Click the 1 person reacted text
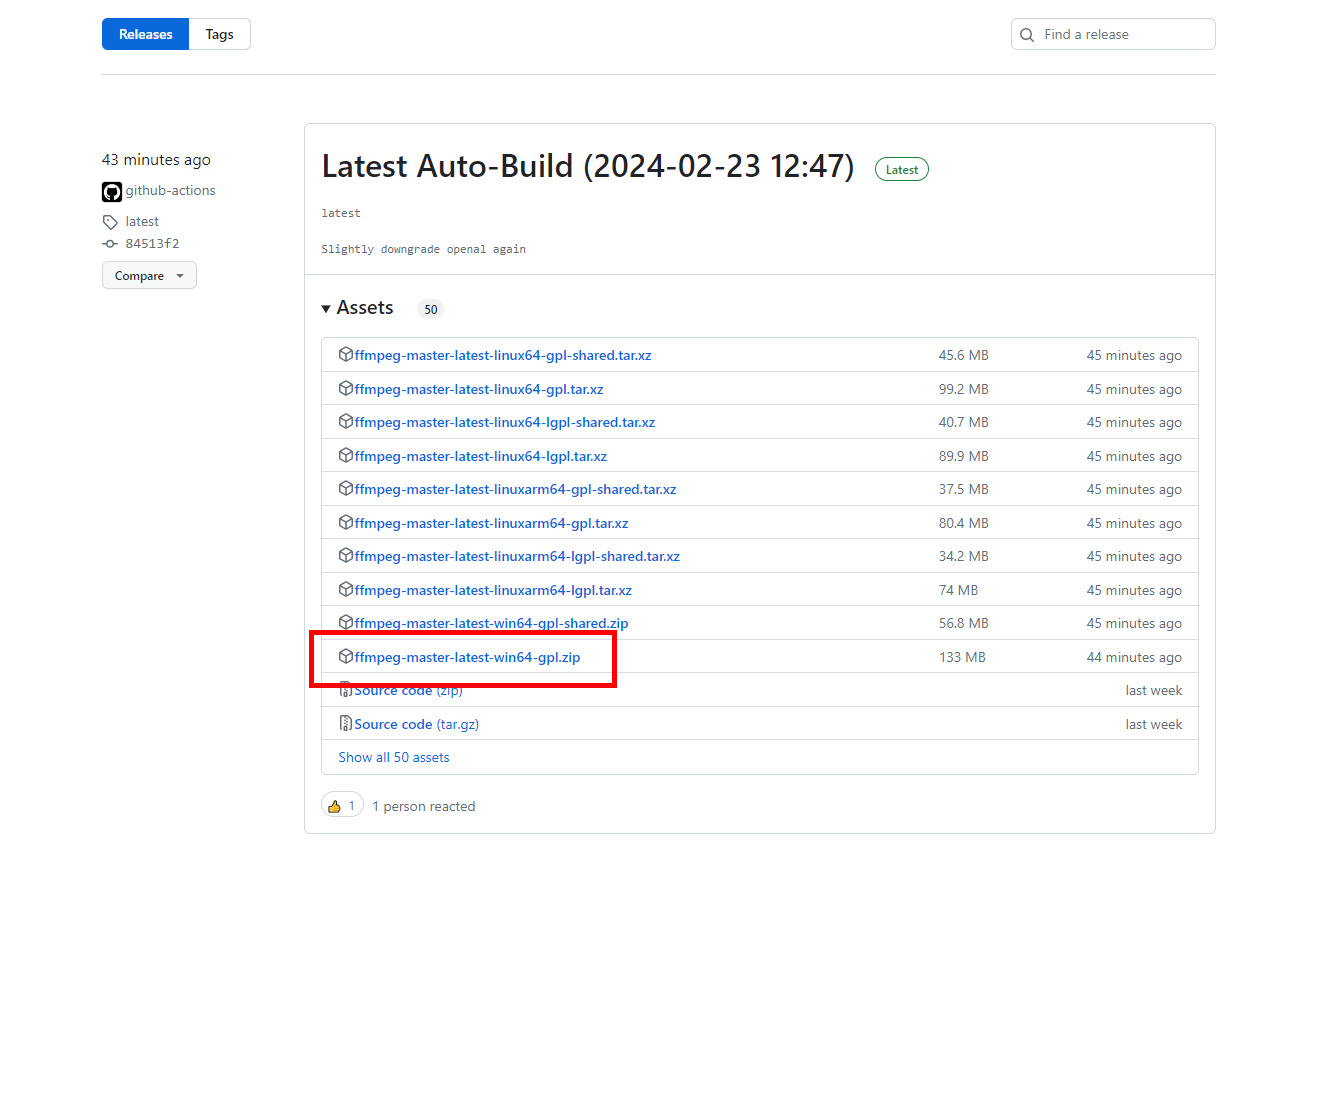 click(424, 806)
